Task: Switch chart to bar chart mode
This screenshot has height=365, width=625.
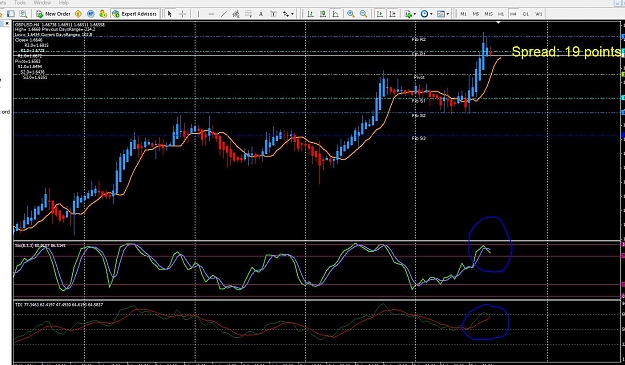Action: click(311, 14)
